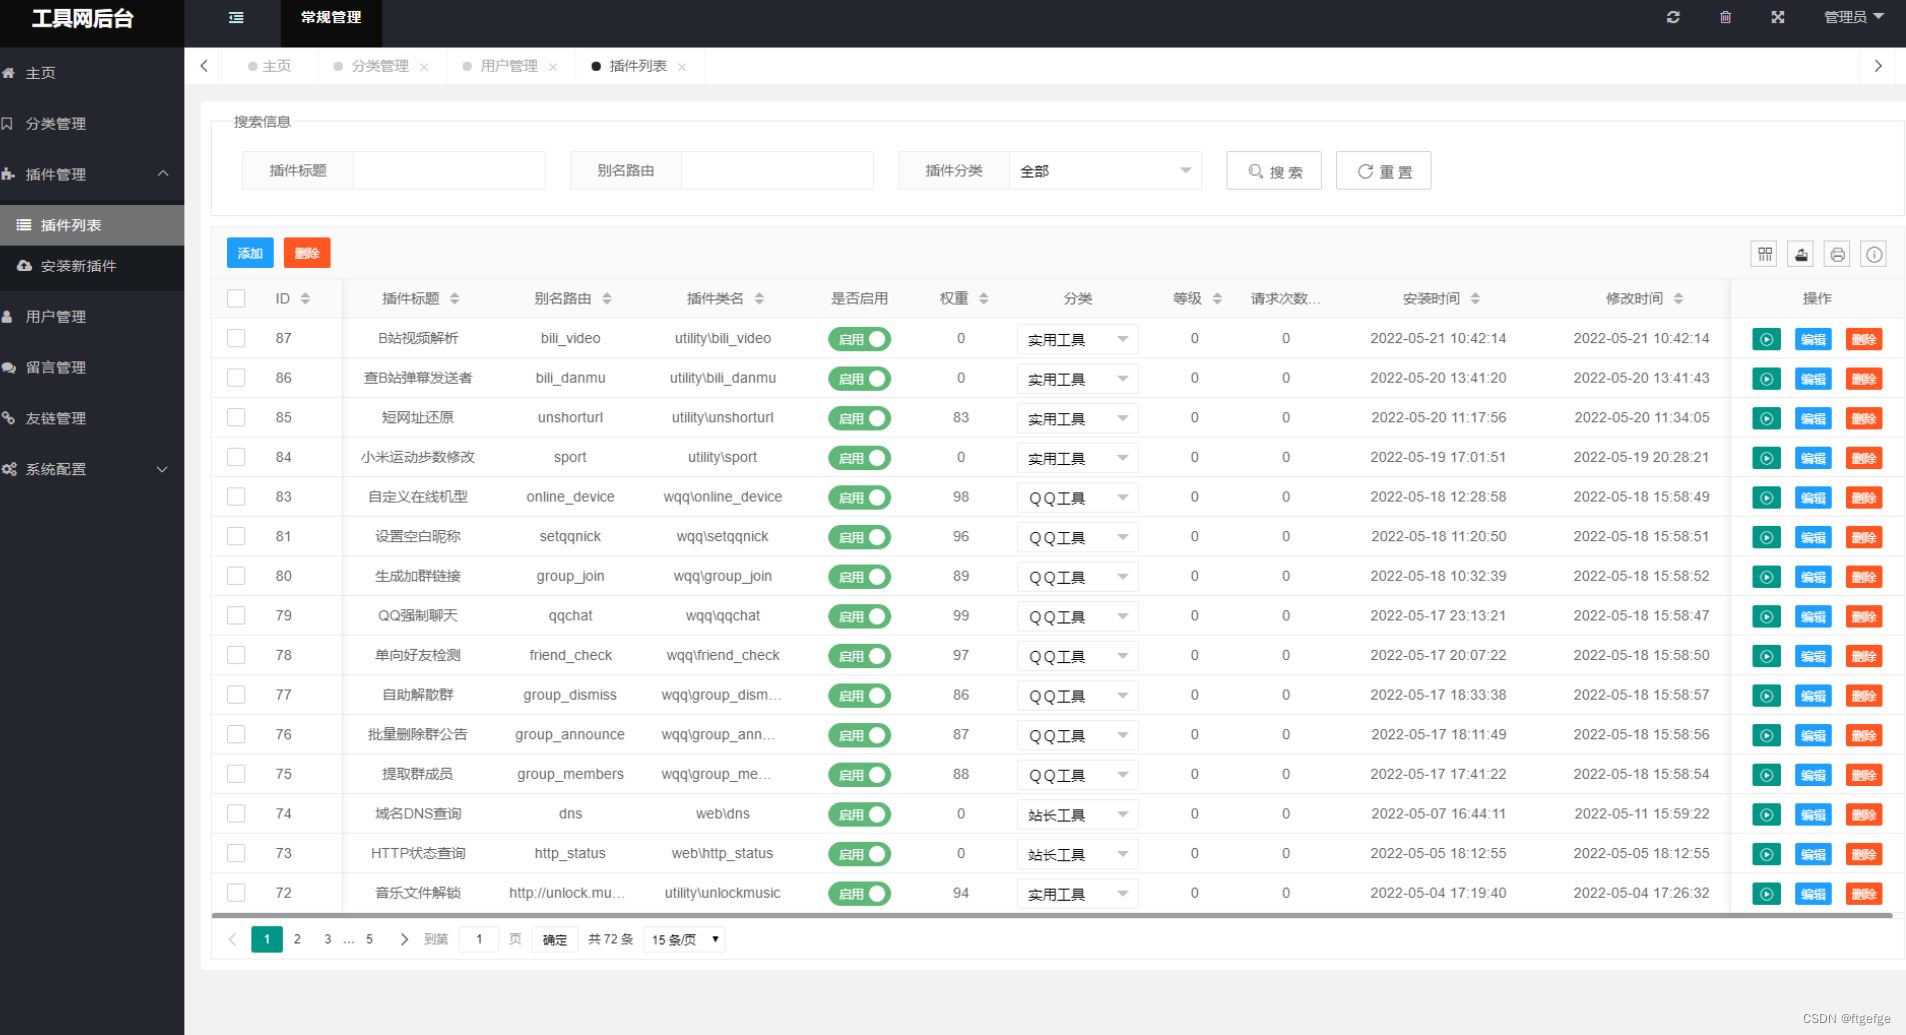Image resolution: width=1906 pixels, height=1035 pixels.
Task: Run the B站视频解析 plugin via green play icon
Action: pyautogui.click(x=1766, y=339)
